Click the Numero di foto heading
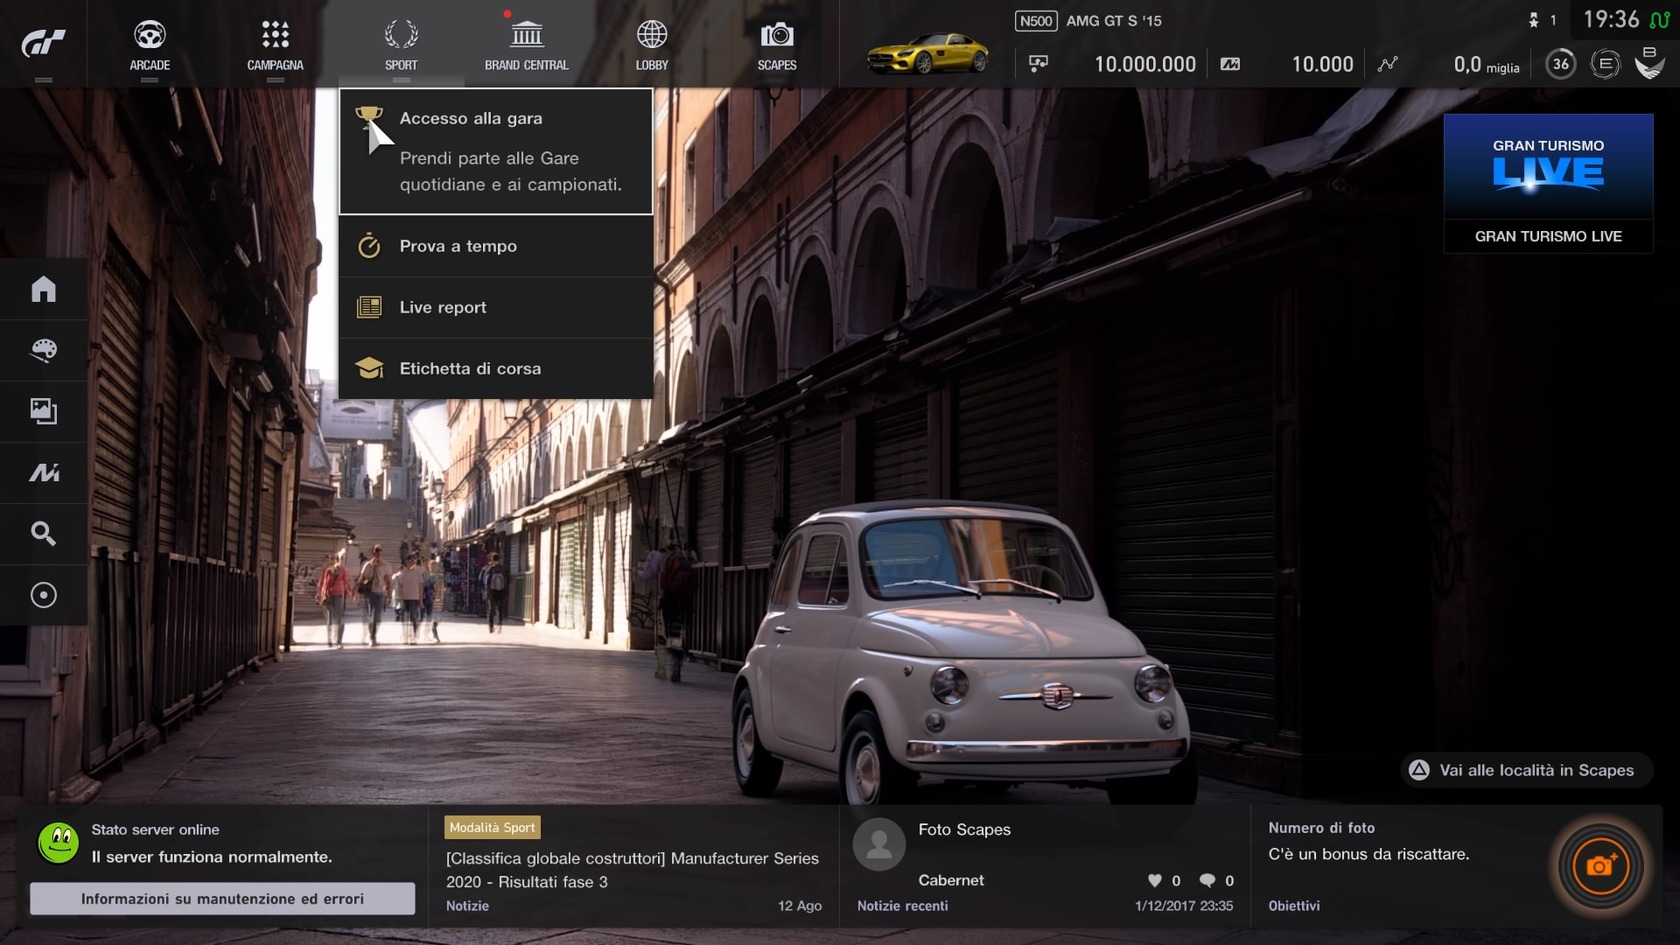 pos(1321,828)
